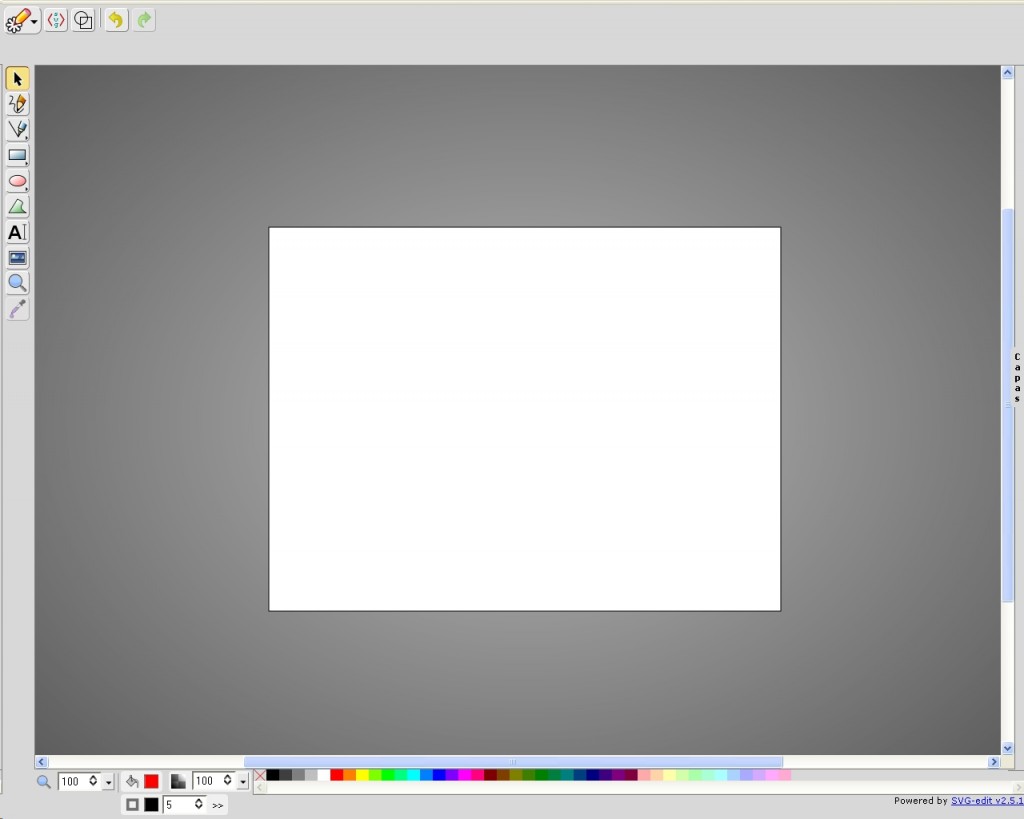Select the arrow Select tool
Viewport: 1024px width, 819px height.
tap(17, 78)
